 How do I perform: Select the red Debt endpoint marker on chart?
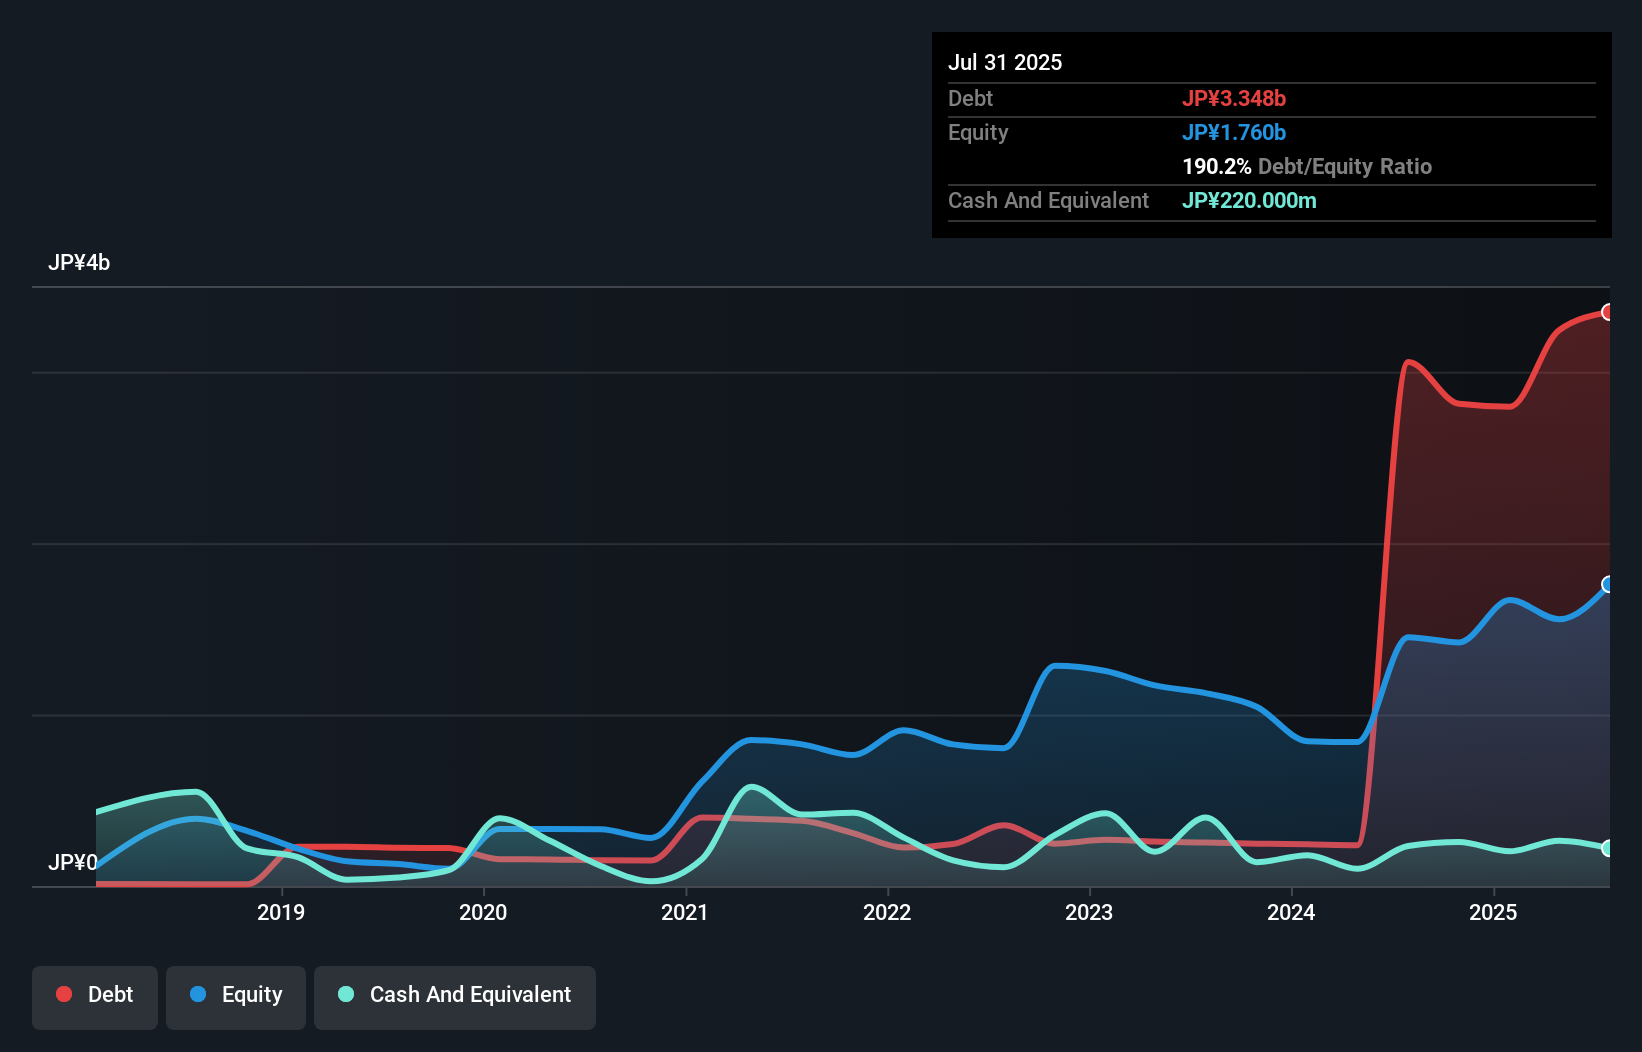pyautogui.click(x=1608, y=313)
